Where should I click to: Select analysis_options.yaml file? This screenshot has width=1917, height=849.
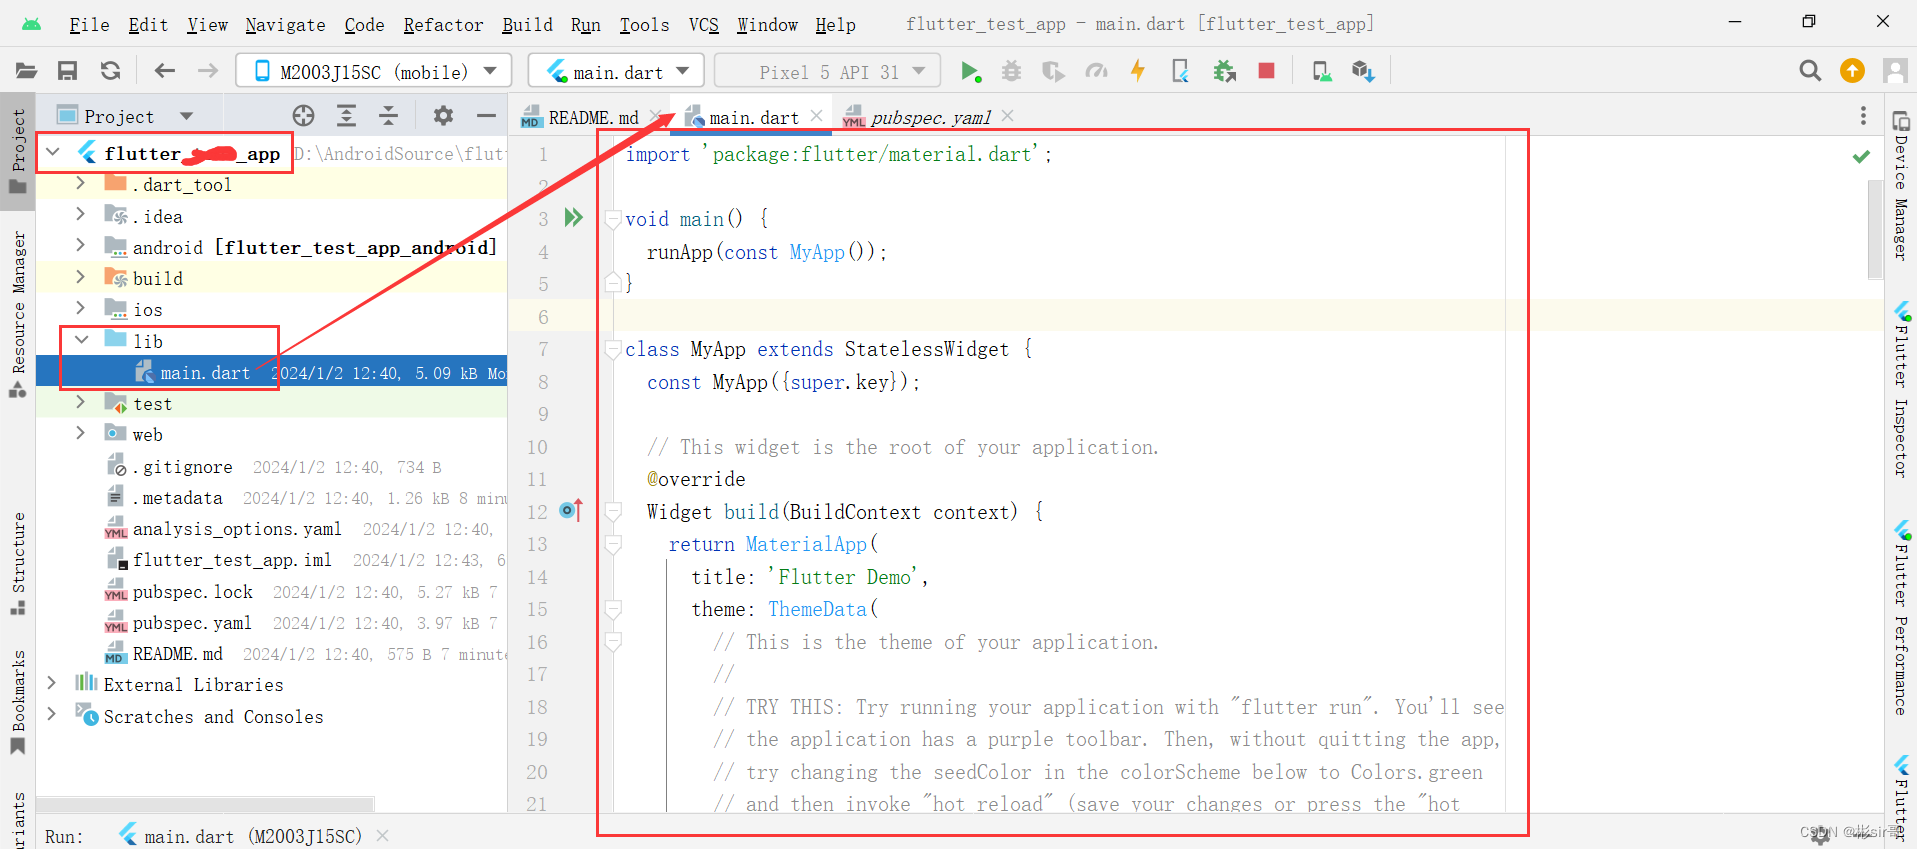[237, 529]
